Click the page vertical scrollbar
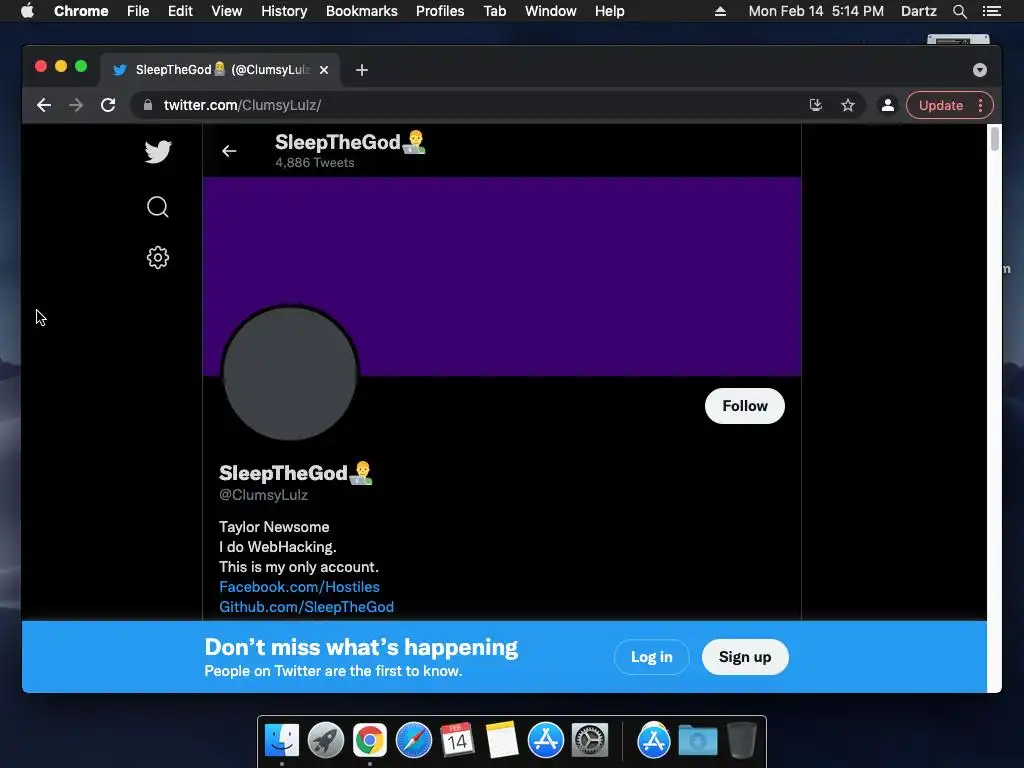 pyautogui.click(x=994, y=140)
